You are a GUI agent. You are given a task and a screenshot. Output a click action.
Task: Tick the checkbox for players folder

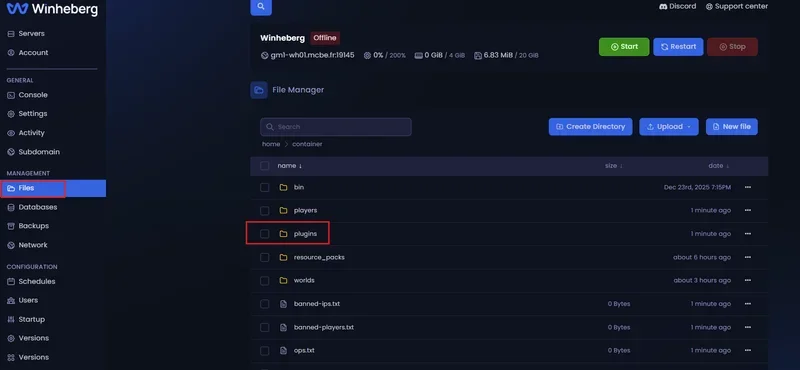(264, 210)
